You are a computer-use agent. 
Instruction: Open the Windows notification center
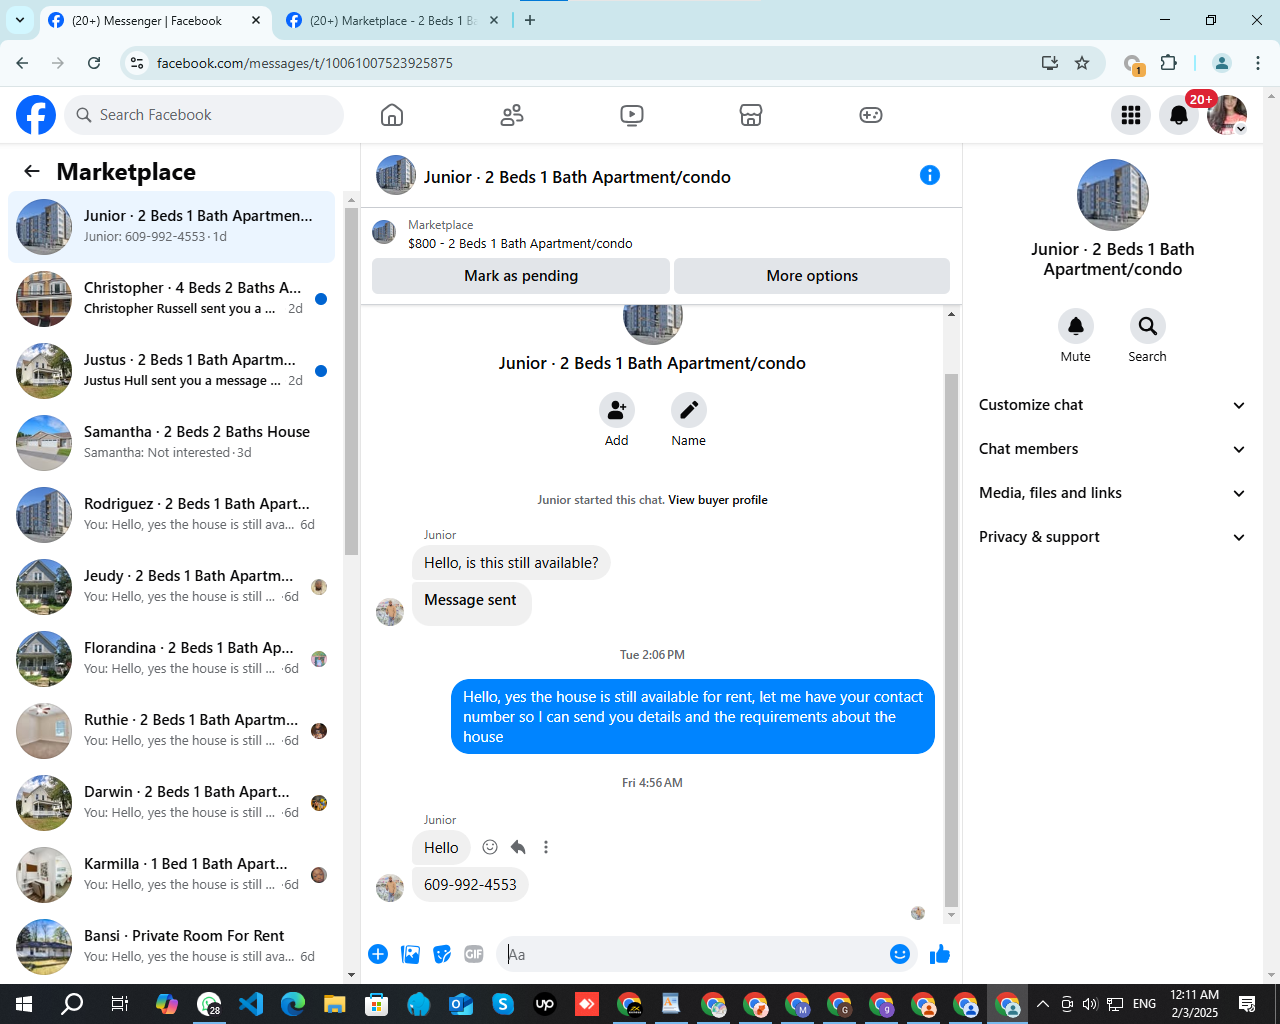1247,1004
